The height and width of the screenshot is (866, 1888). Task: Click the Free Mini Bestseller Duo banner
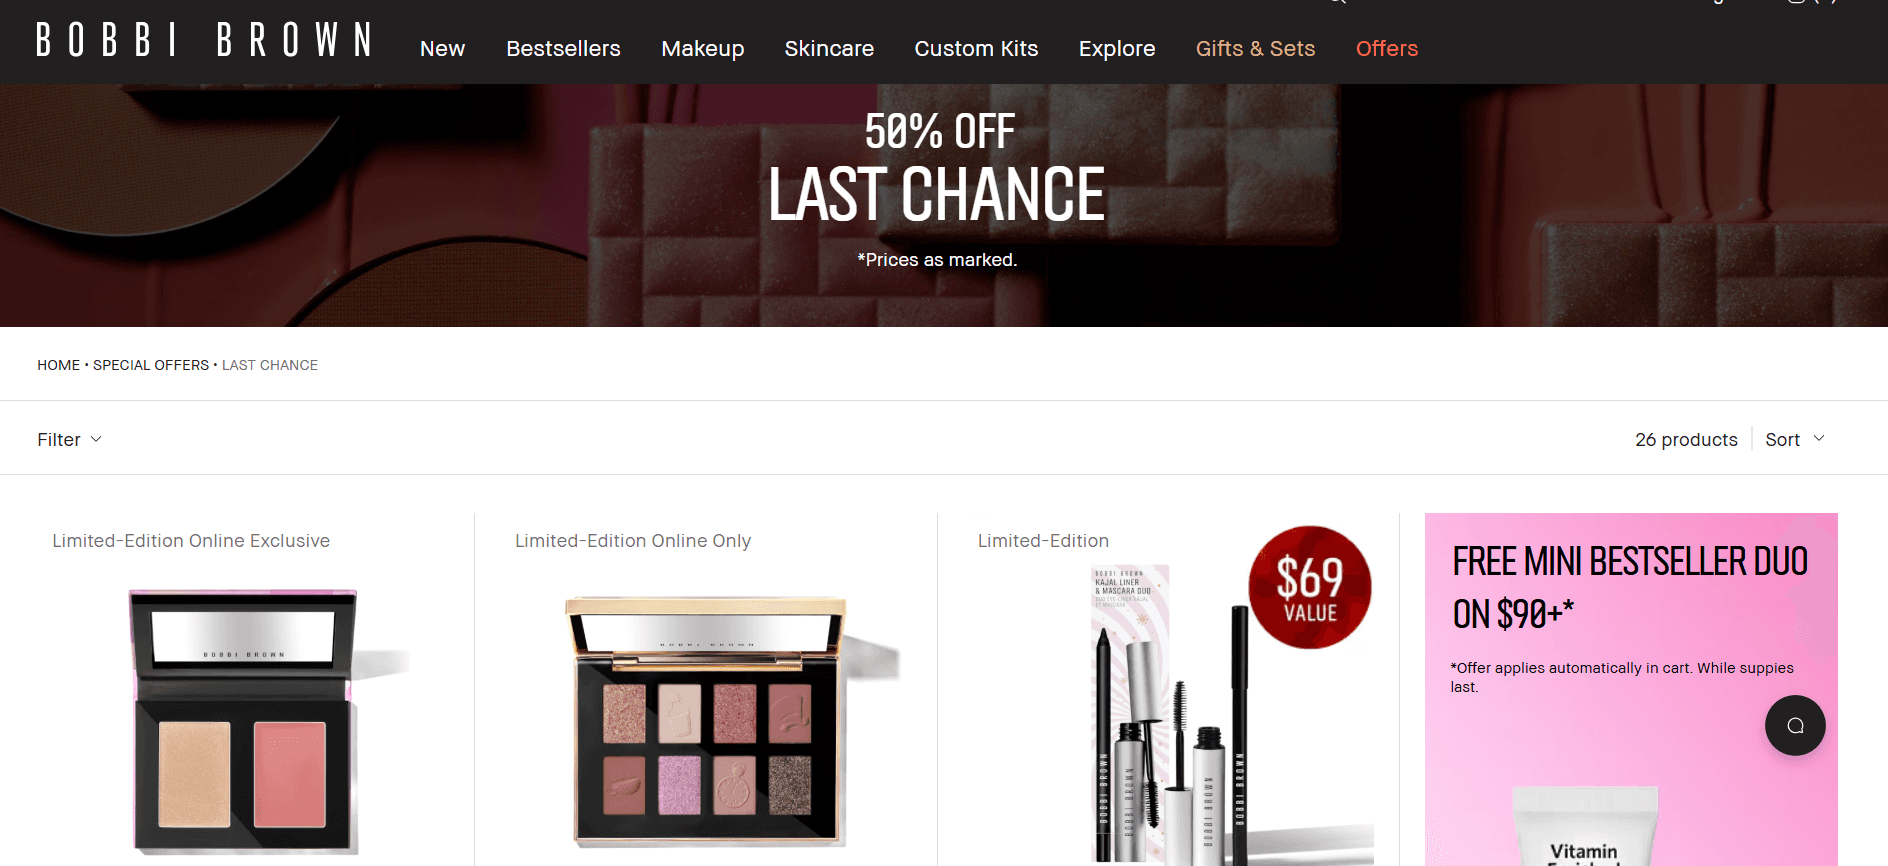(1631, 689)
